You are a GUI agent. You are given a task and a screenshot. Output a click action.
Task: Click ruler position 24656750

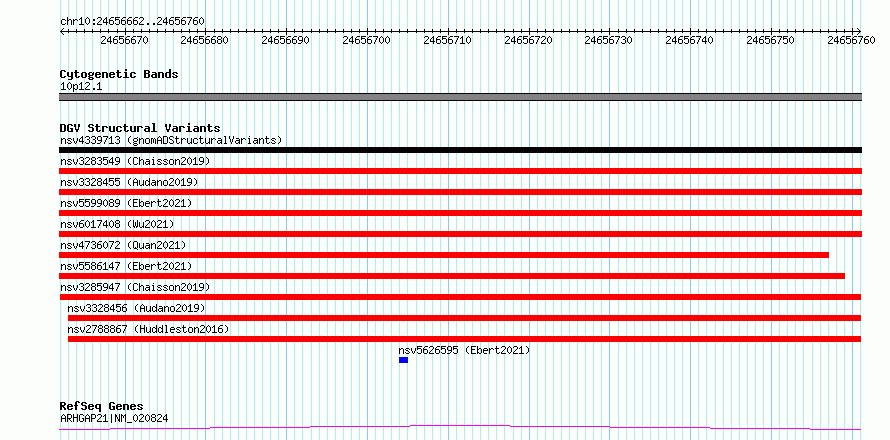pyautogui.click(x=771, y=40)
